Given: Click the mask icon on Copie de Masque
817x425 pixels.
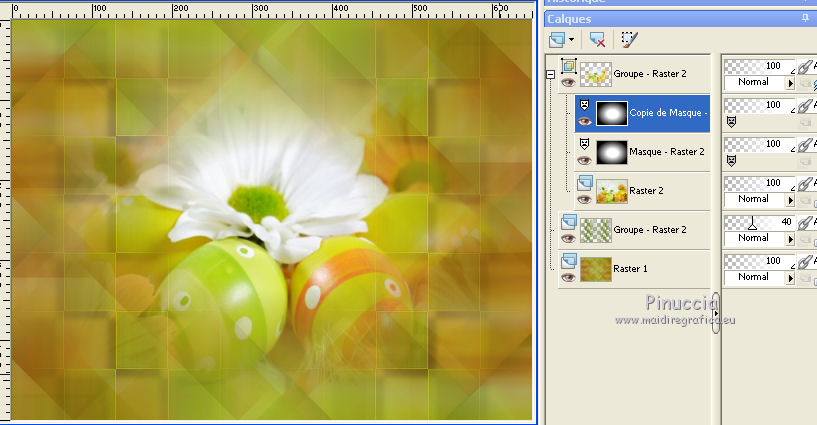Looking at the screenshot, I should click(x=585, y=105).
